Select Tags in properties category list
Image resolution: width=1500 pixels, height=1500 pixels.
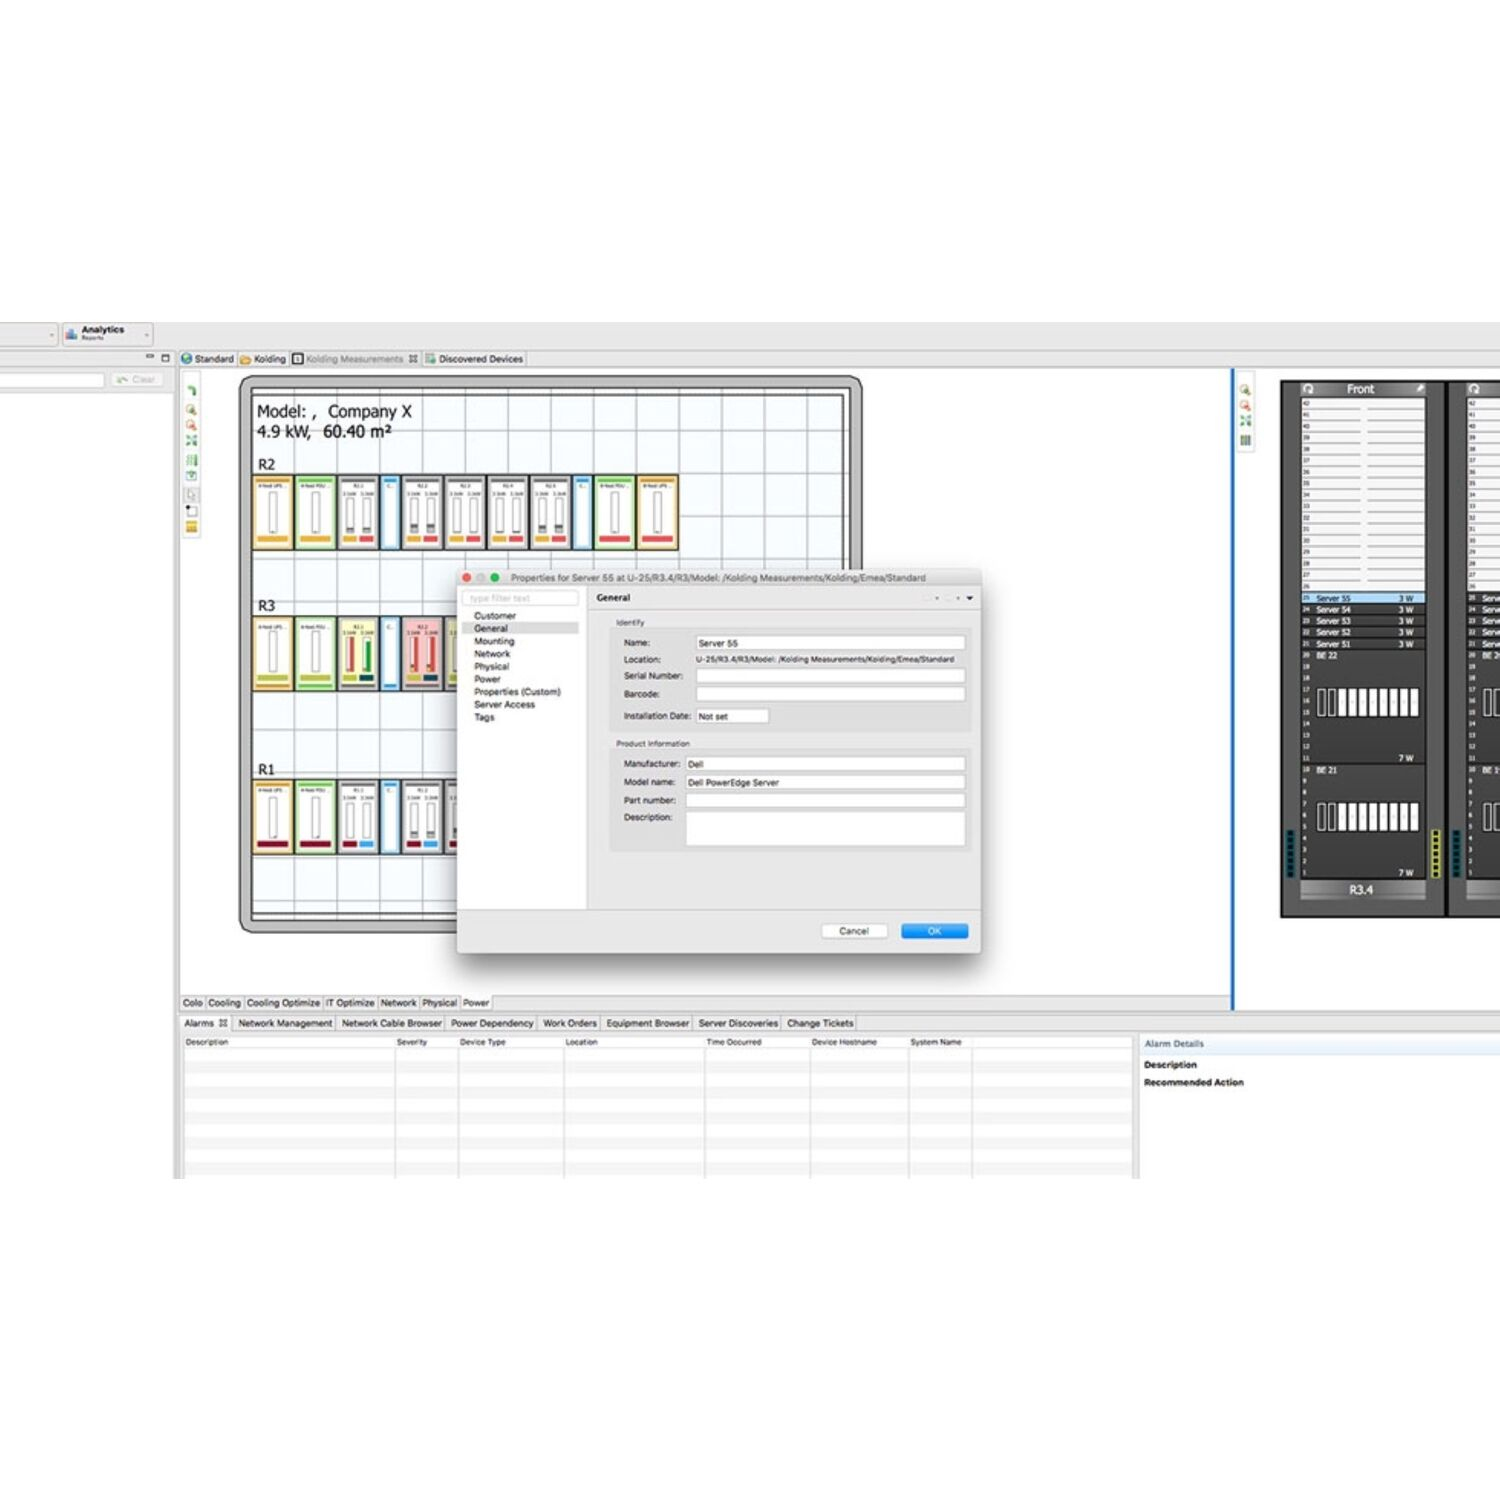(x=484, y=717)
